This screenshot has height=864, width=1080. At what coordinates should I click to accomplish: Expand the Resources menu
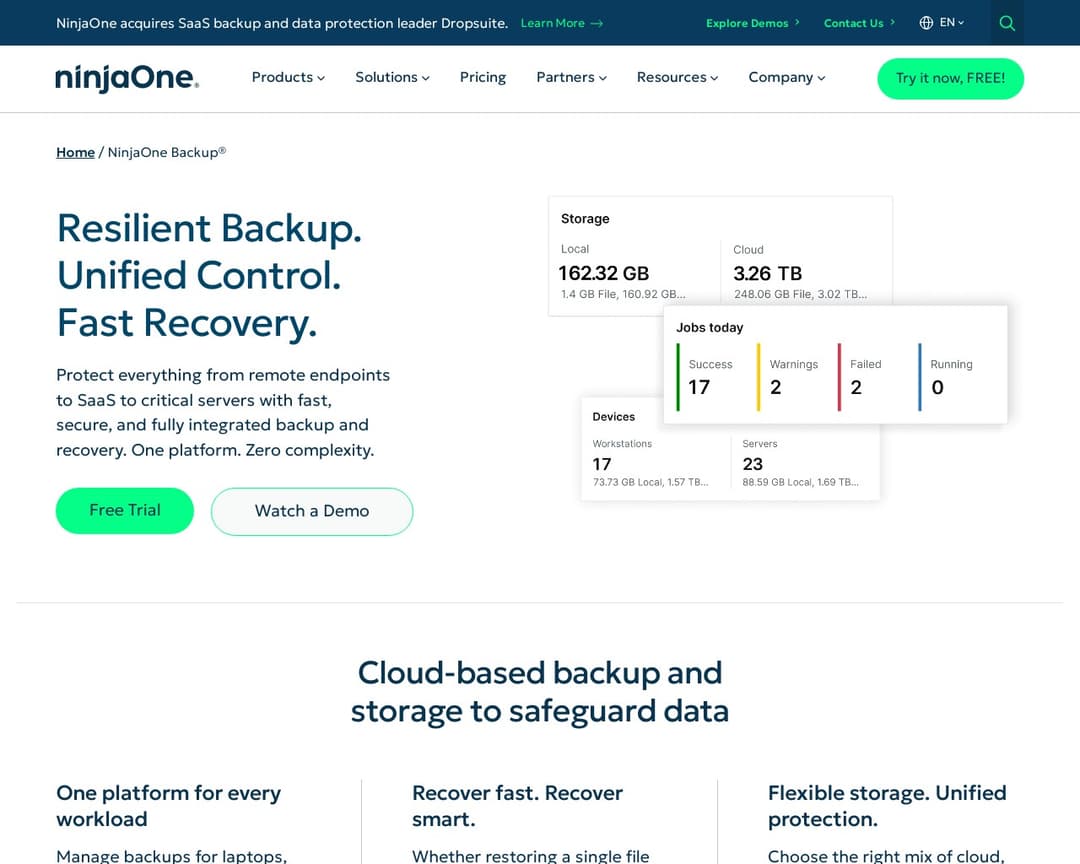[677, 77]
